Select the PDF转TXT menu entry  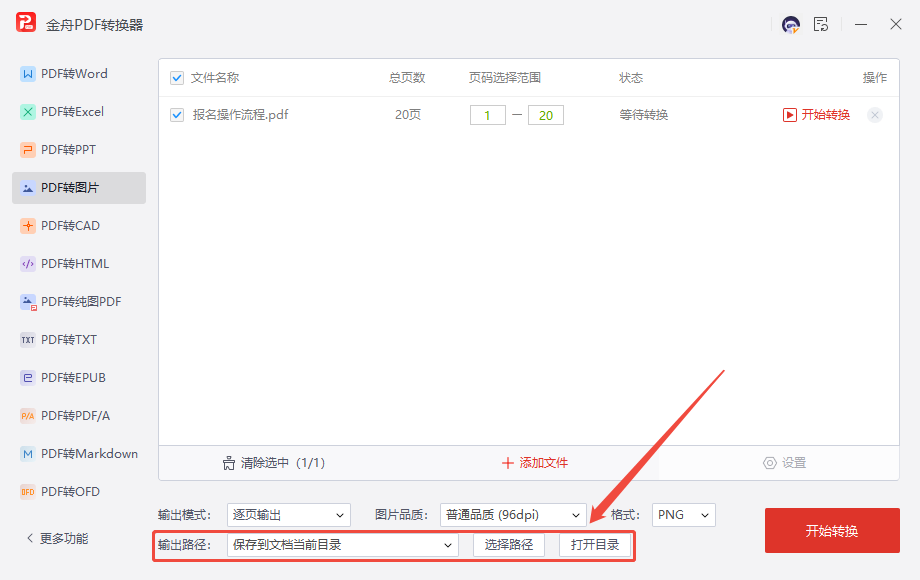tap(79, 340)
